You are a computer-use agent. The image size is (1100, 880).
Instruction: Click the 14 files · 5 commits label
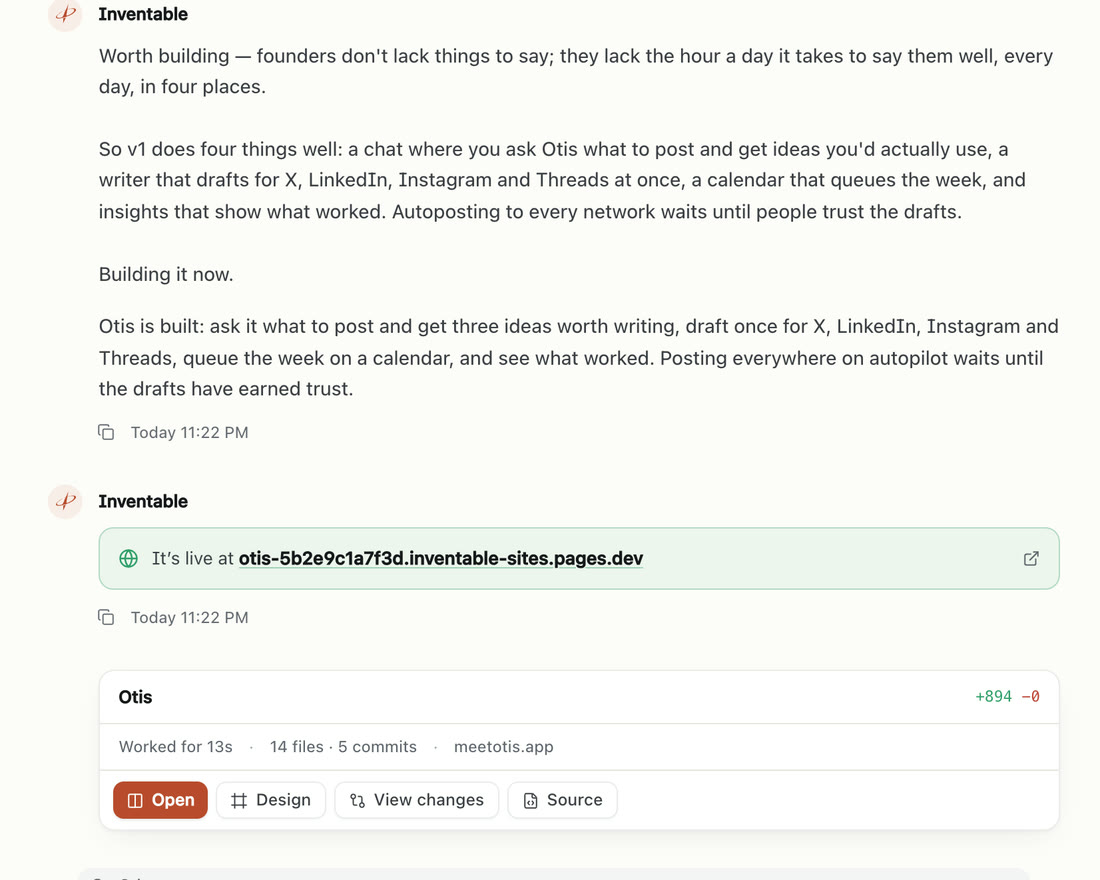click(343, 747)
